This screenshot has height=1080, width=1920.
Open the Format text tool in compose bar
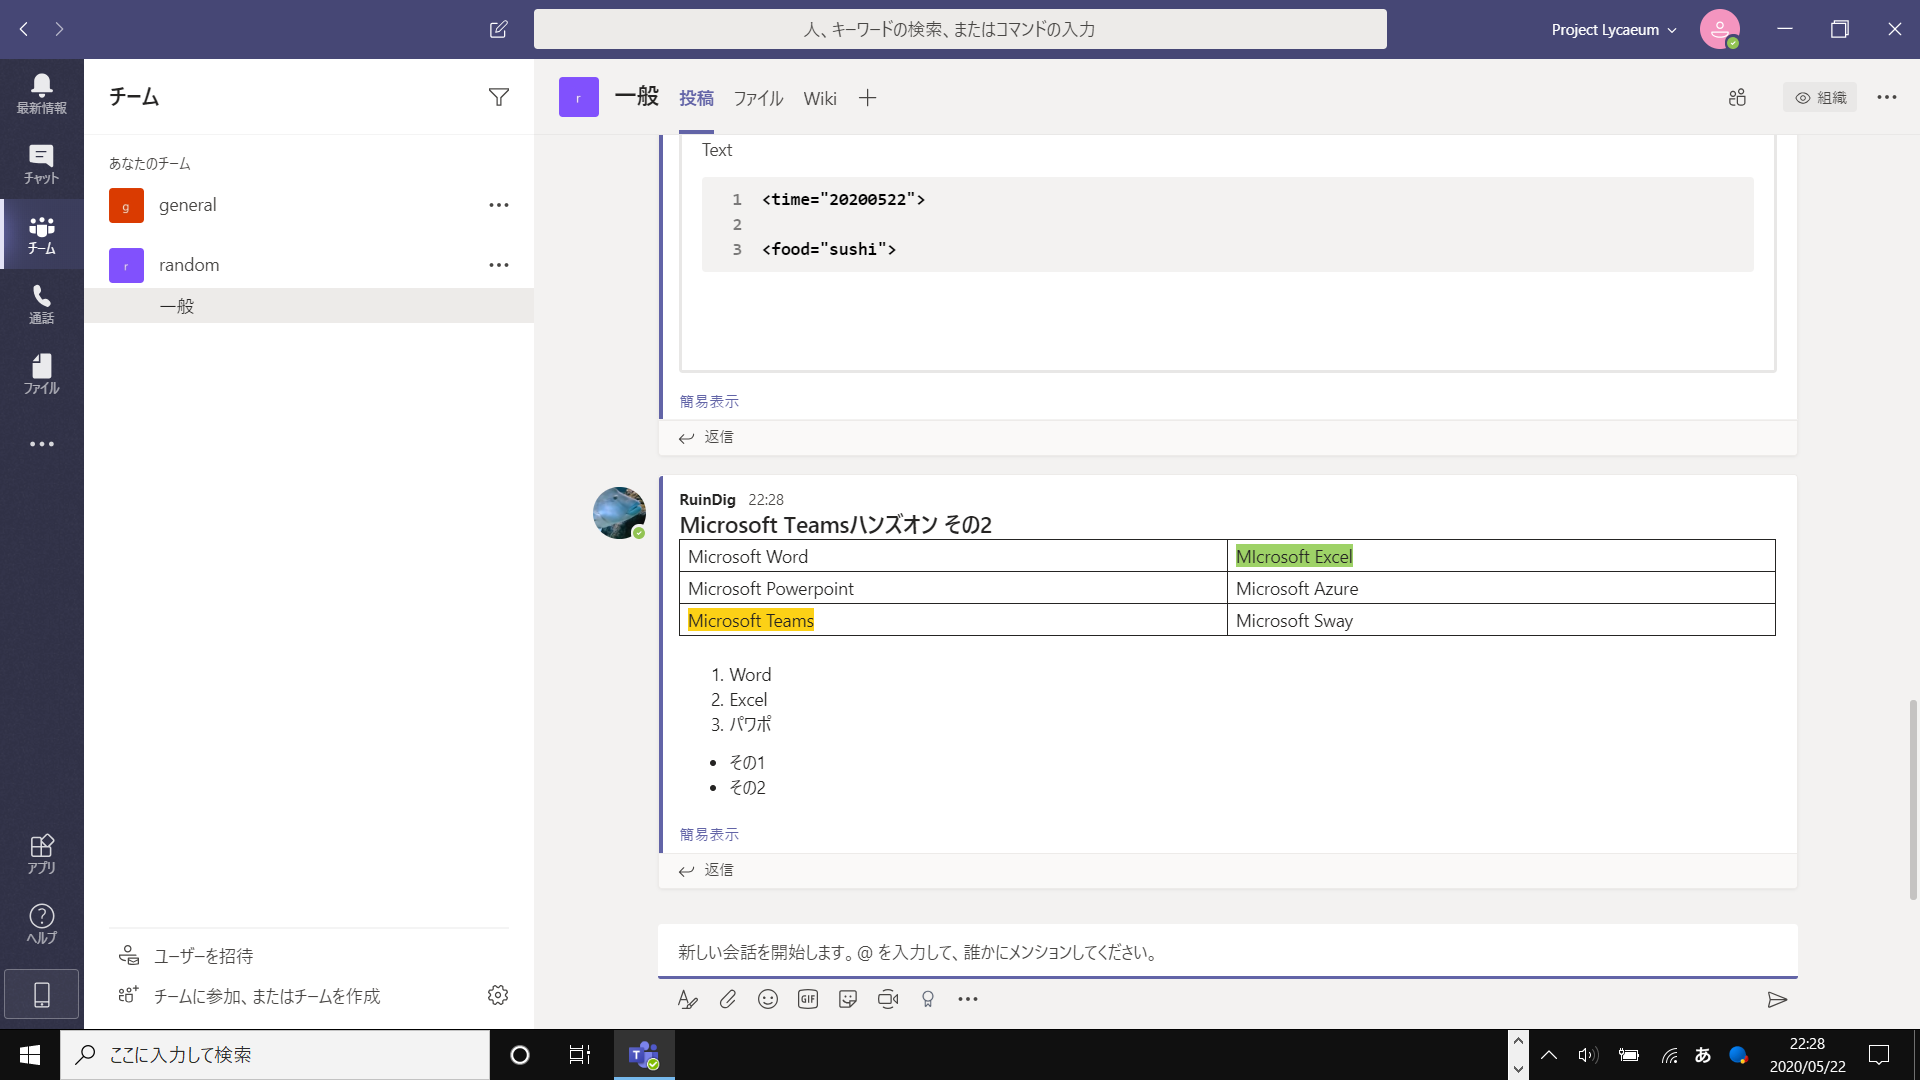(687, 999)
